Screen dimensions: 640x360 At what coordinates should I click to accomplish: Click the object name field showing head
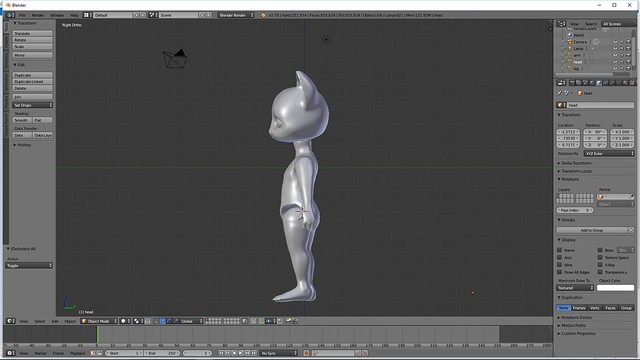[600, 105]
